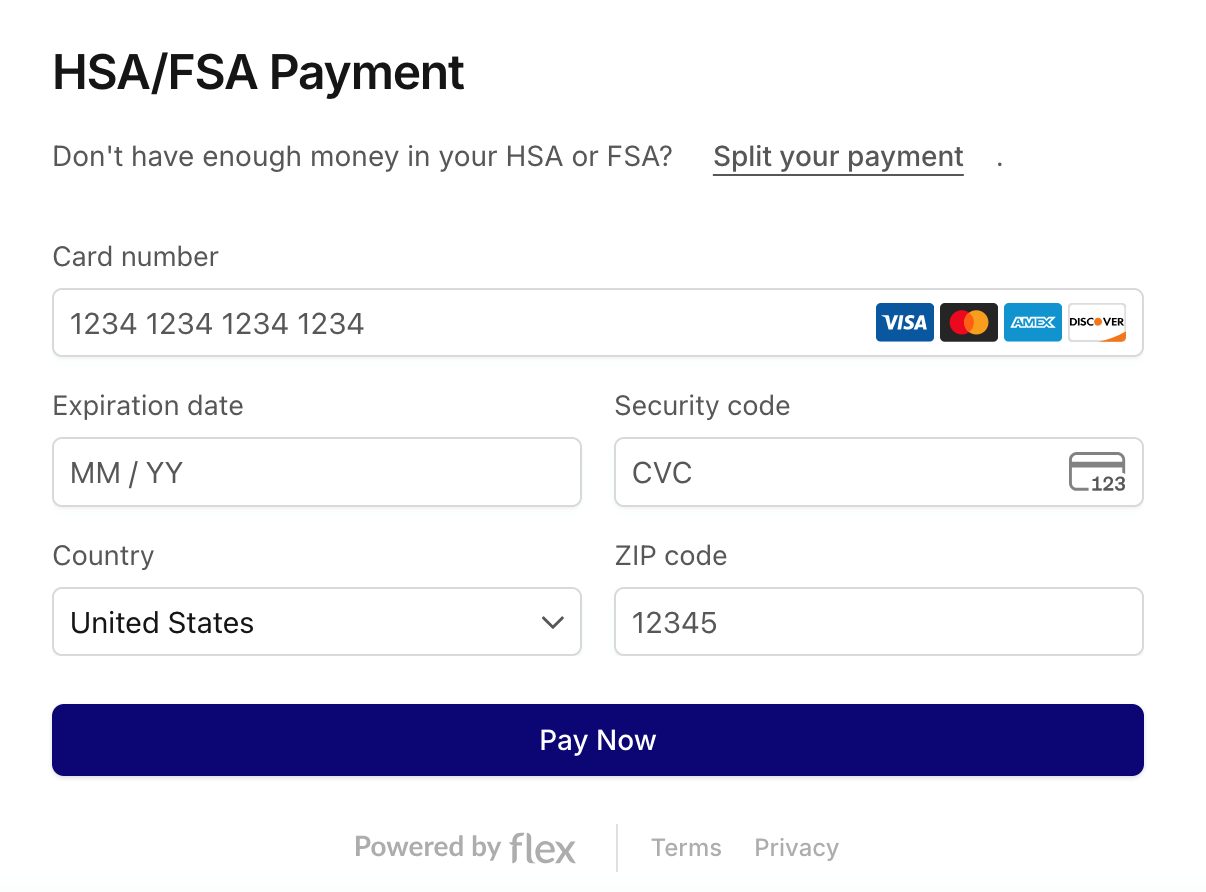This screenshot has height=892, width=1206.
Task: Open the Terms link
Action: (686, 848)
